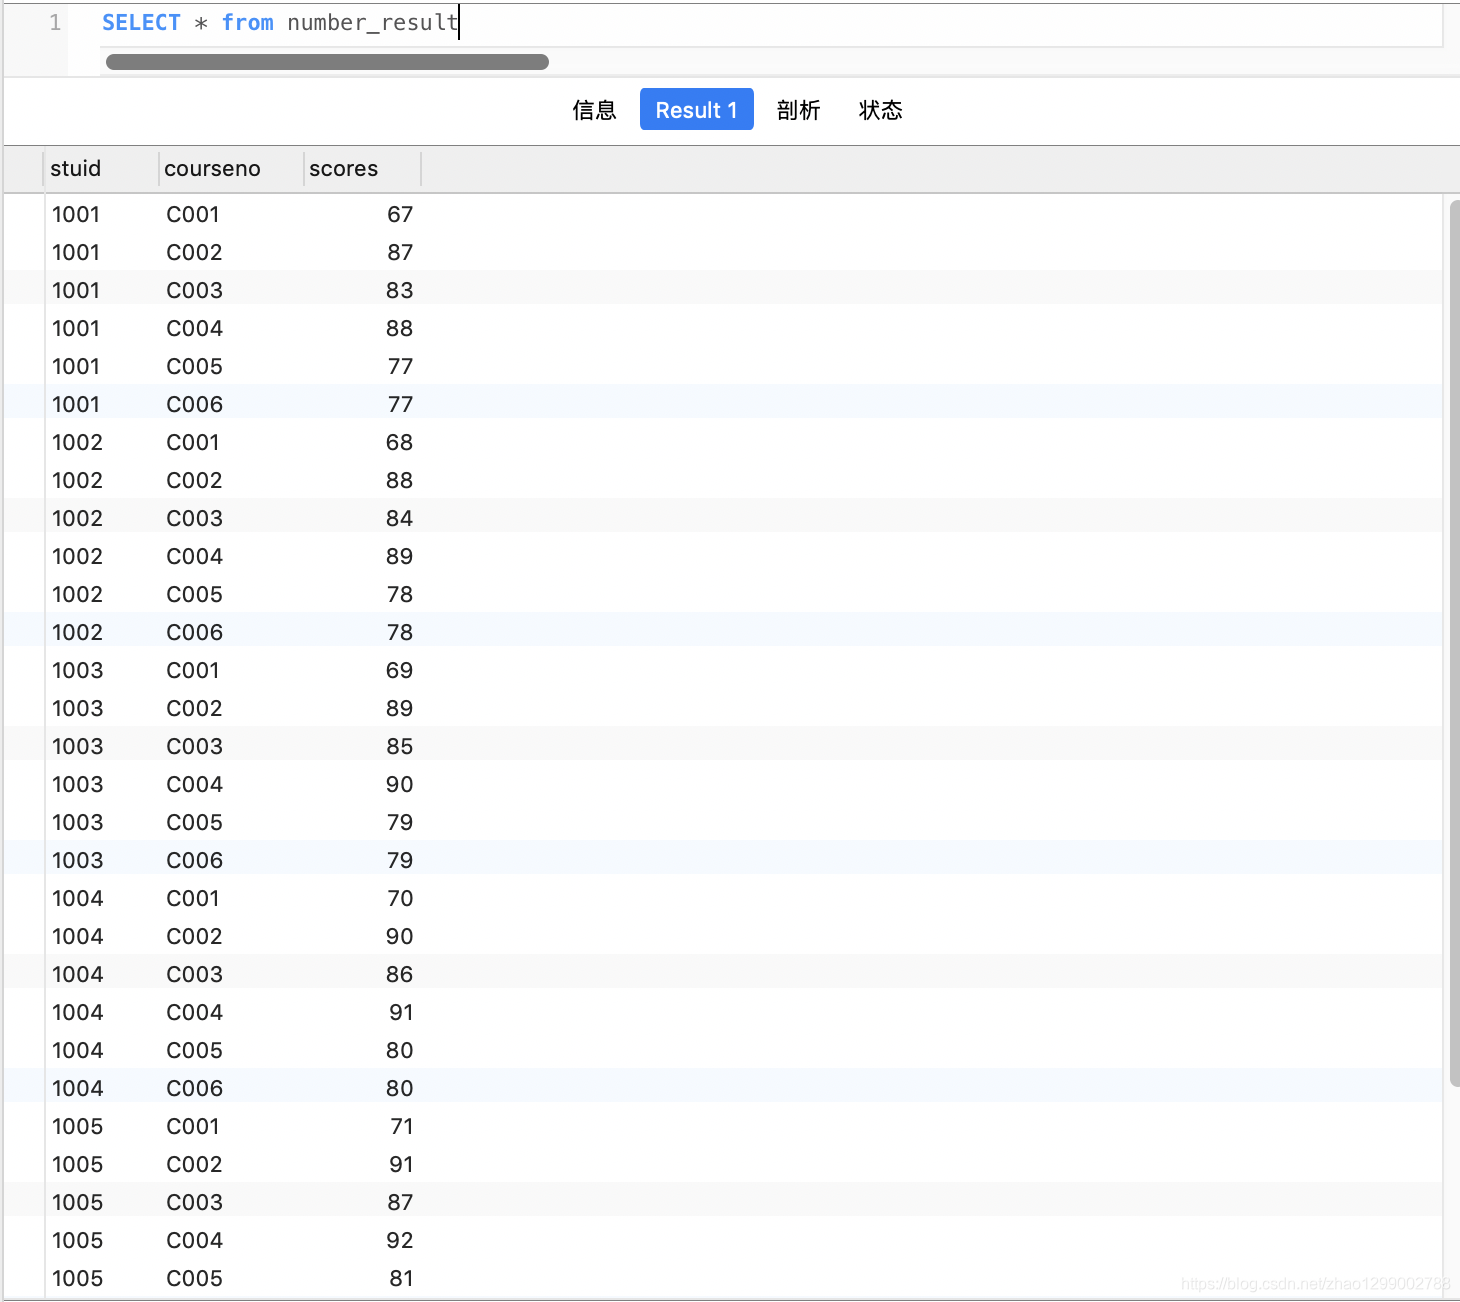
Task: Click stuid 1001 in the C006 row
Action: click(76, 405)
